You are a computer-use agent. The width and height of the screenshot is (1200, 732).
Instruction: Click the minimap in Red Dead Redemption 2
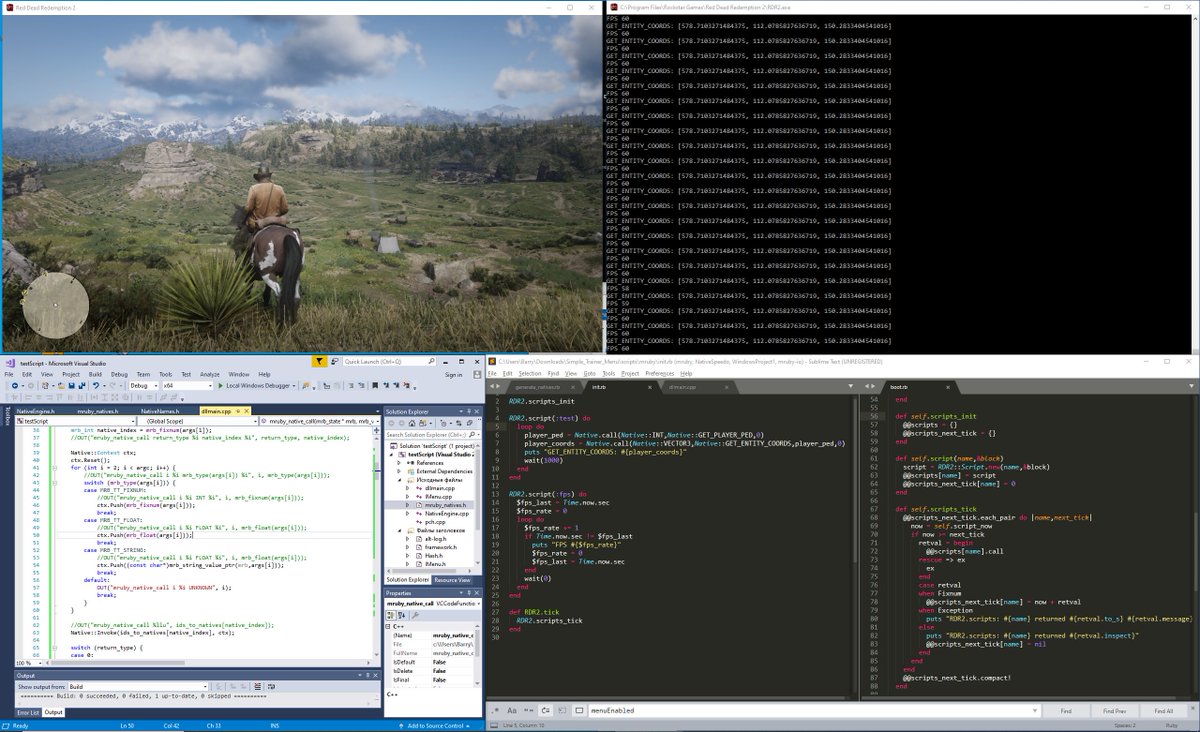point(56,305)
